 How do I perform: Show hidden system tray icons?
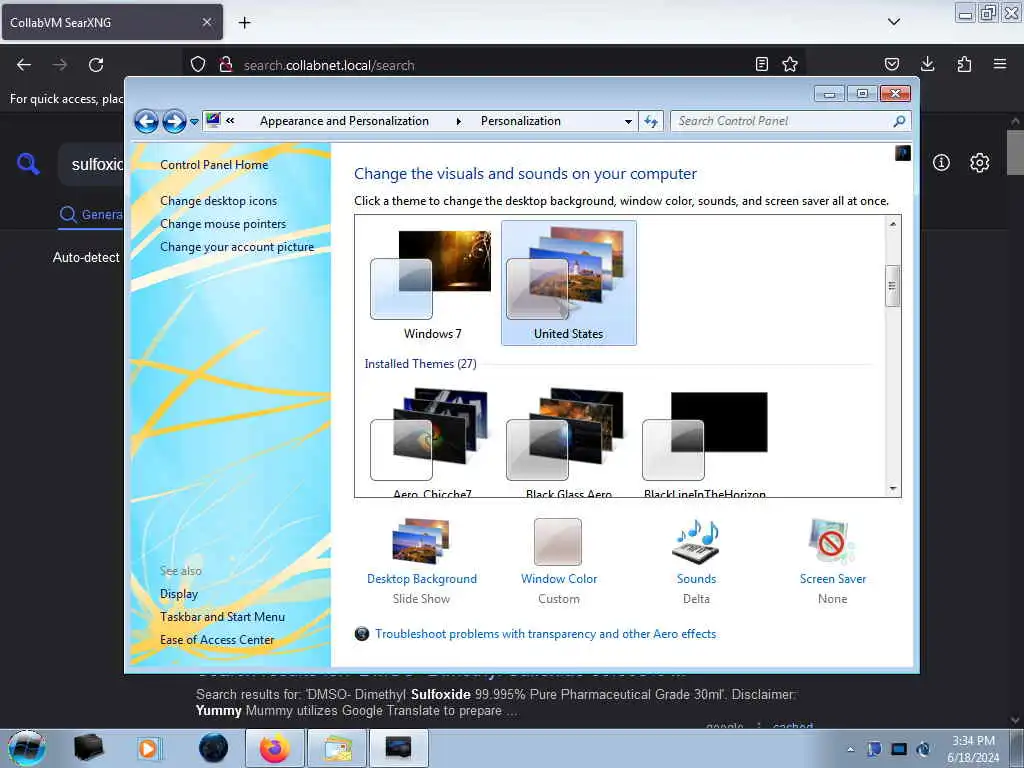coord(850,749)
